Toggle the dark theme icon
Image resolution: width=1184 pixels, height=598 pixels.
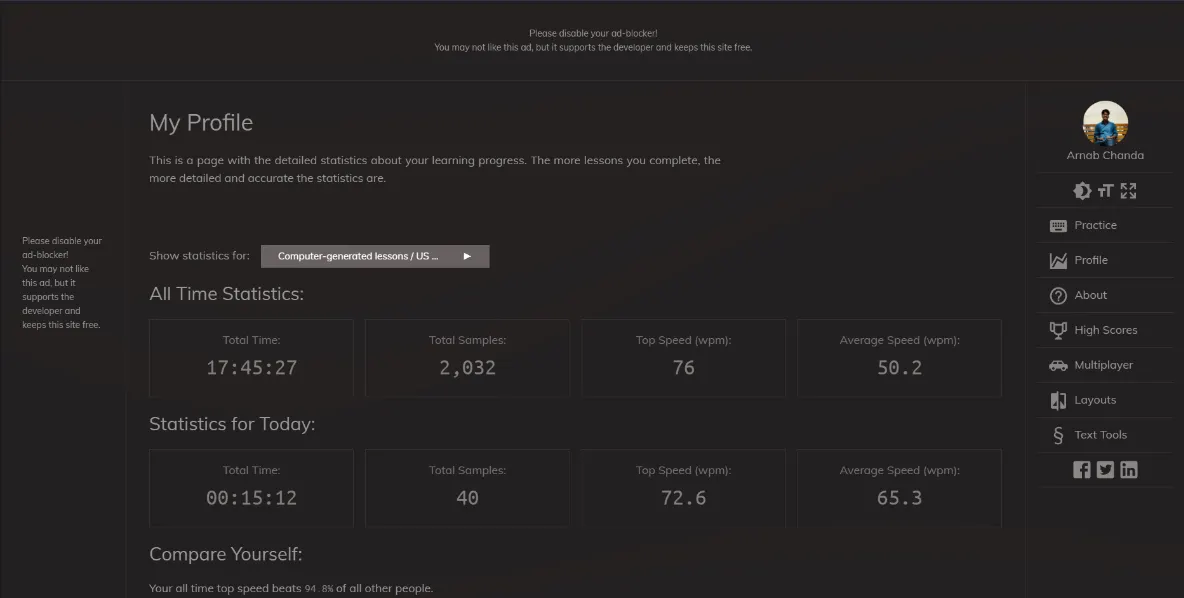[1082, 190]
